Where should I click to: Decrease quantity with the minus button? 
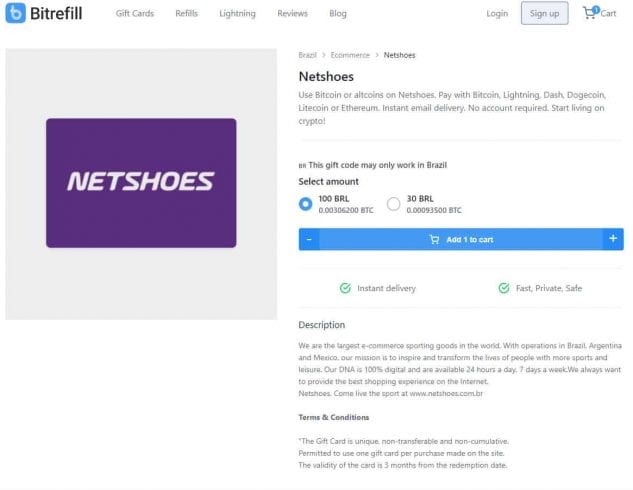(309, 239)
